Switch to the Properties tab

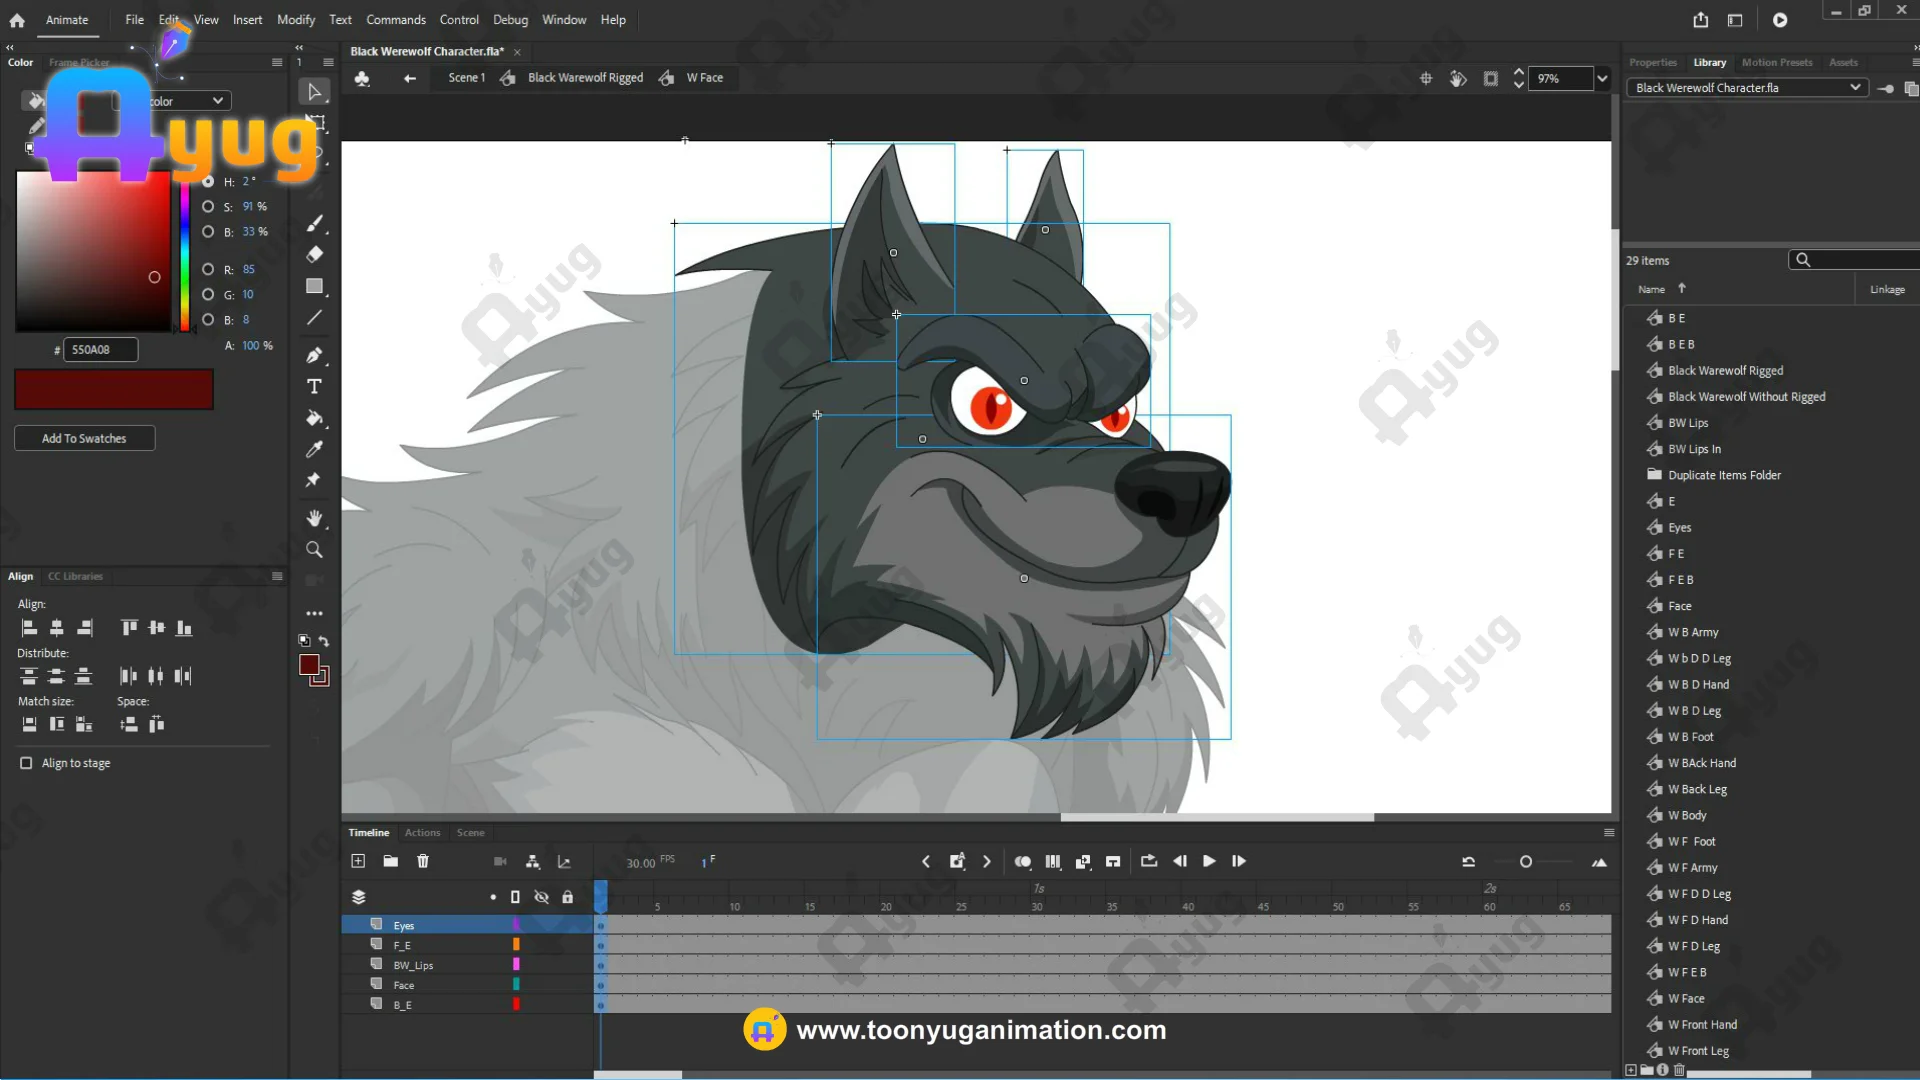click(1652, 62)
